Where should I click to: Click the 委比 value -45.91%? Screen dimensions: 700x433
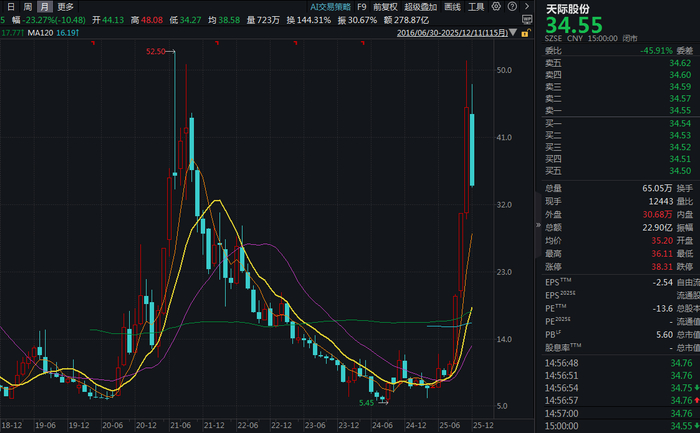[656, 50]
